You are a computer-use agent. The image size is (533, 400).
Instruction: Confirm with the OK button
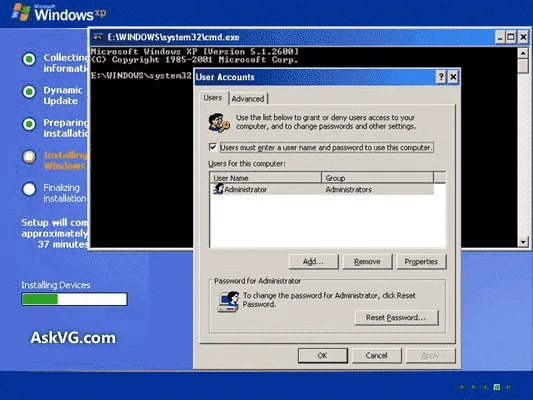point(323,355)
